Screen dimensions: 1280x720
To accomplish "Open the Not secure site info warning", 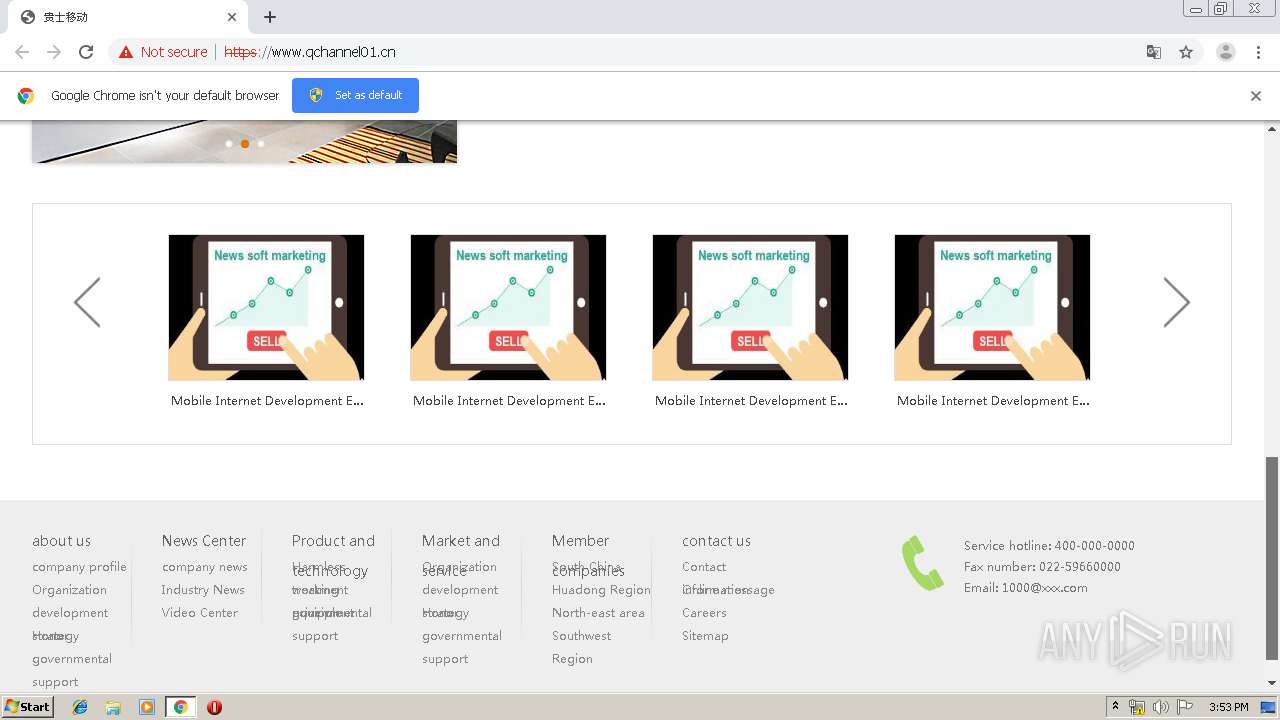I will (x=163, y=52).
